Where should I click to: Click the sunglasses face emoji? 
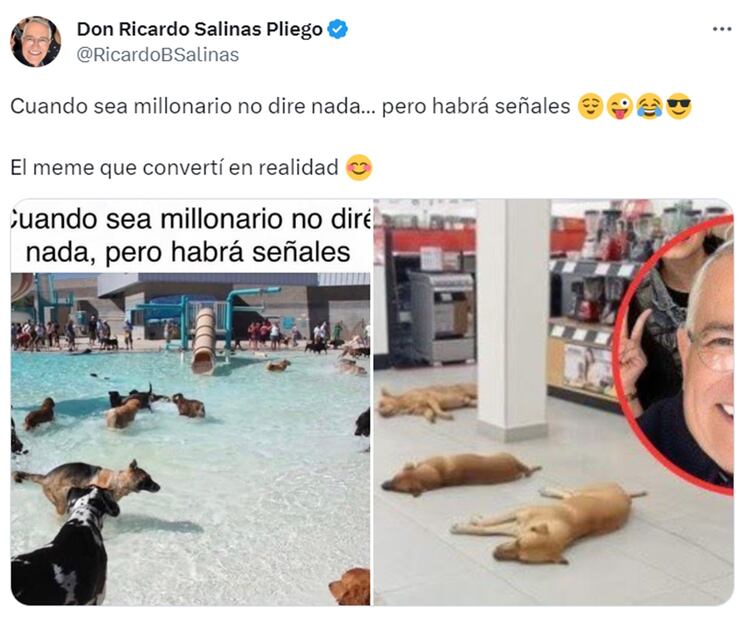tap(678, 106)
